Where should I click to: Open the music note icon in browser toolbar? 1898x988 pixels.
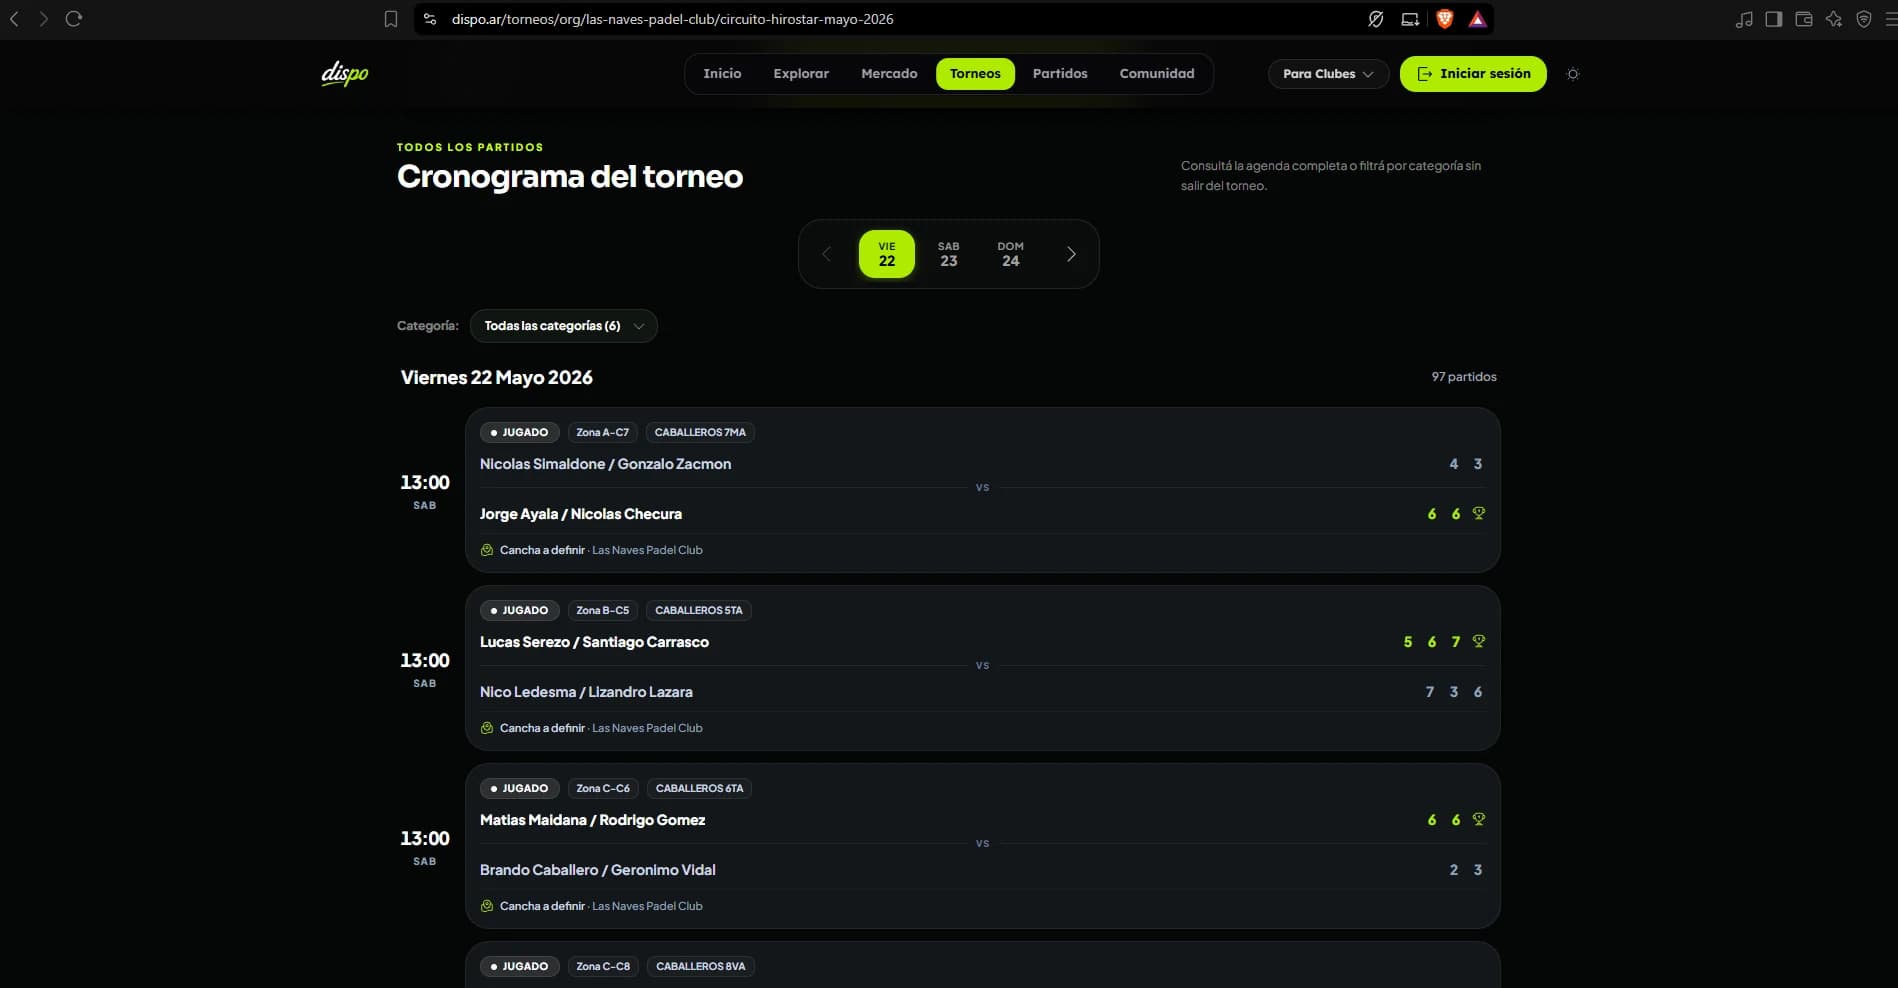pyautogui.click(x=1744, y=19)
